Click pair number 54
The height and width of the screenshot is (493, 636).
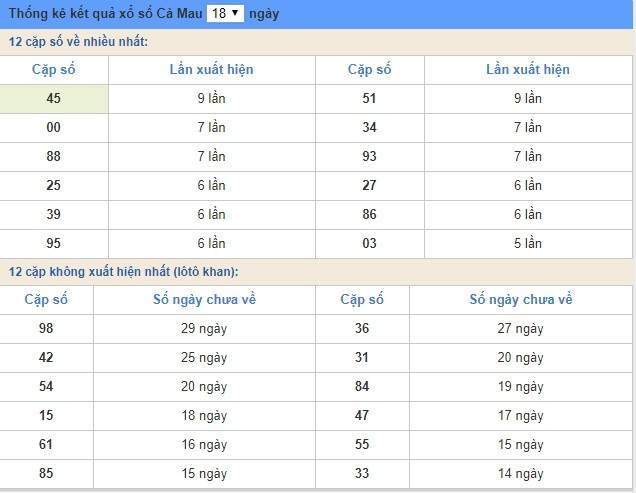tap(46, 386)
